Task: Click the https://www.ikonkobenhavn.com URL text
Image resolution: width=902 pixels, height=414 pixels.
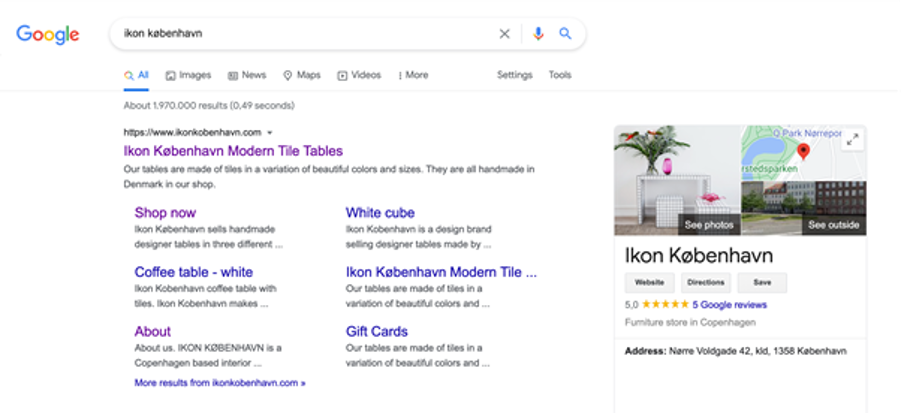Action: pos(193,133)
